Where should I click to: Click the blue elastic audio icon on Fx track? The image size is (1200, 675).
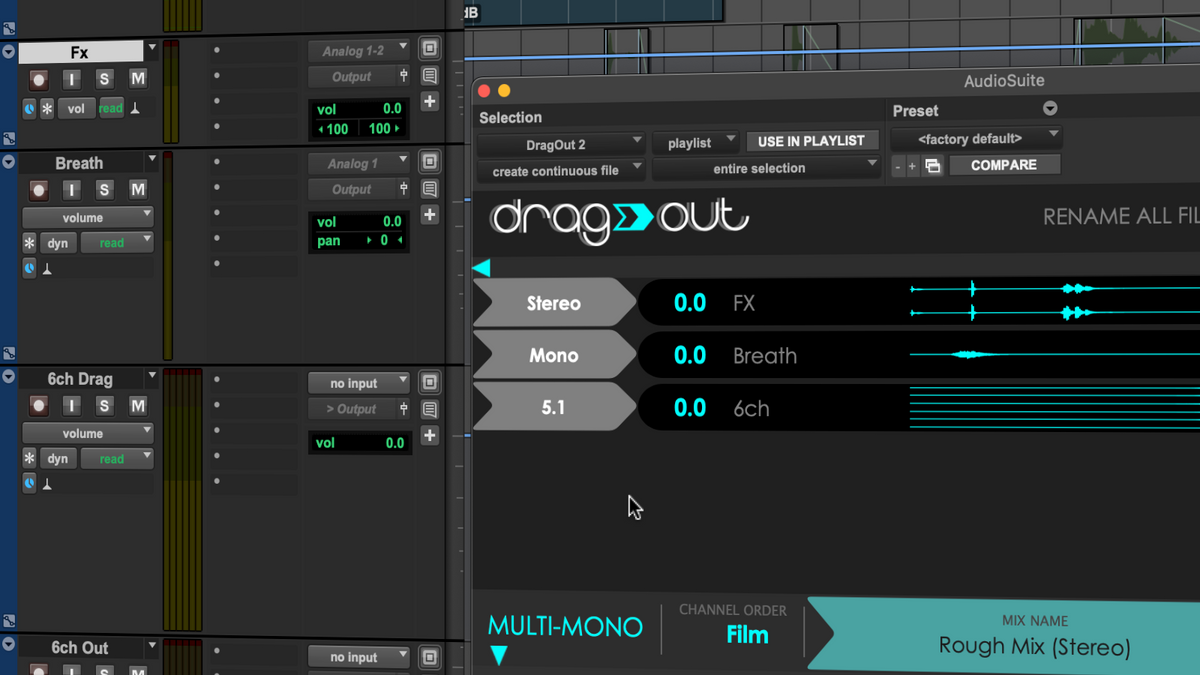pos(29,108)
